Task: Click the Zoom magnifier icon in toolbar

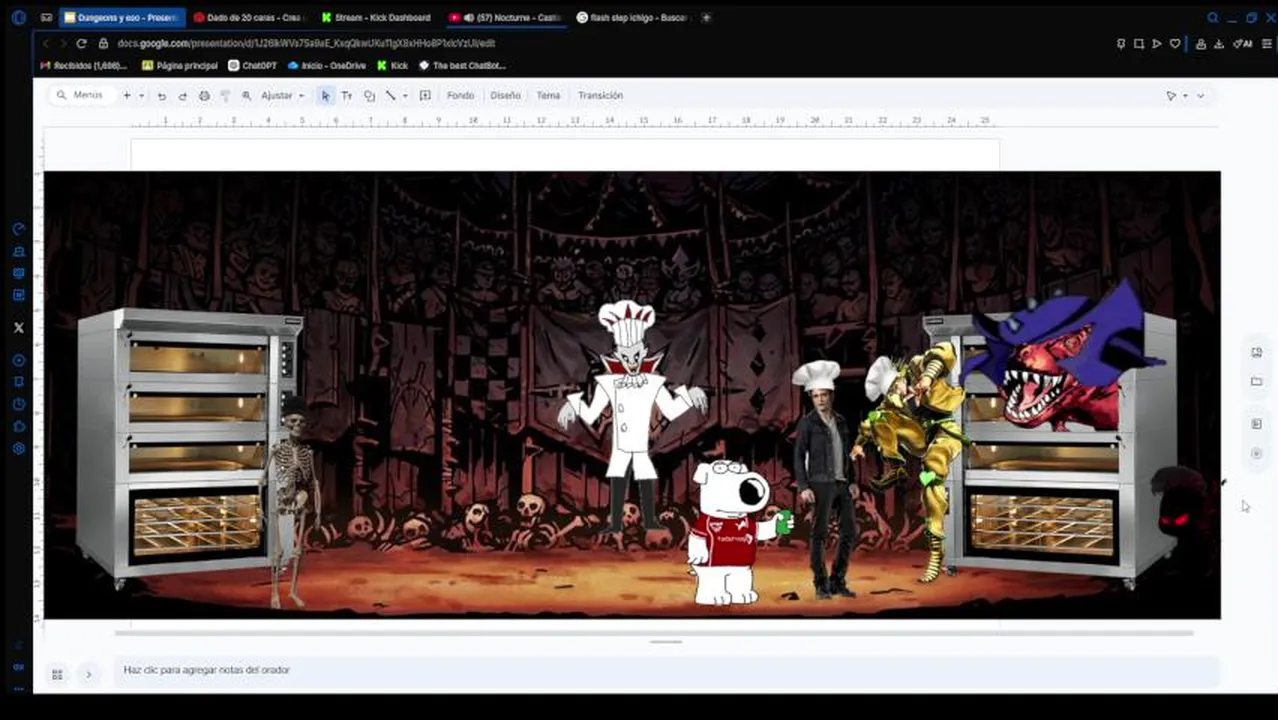Action: [246, 96]
